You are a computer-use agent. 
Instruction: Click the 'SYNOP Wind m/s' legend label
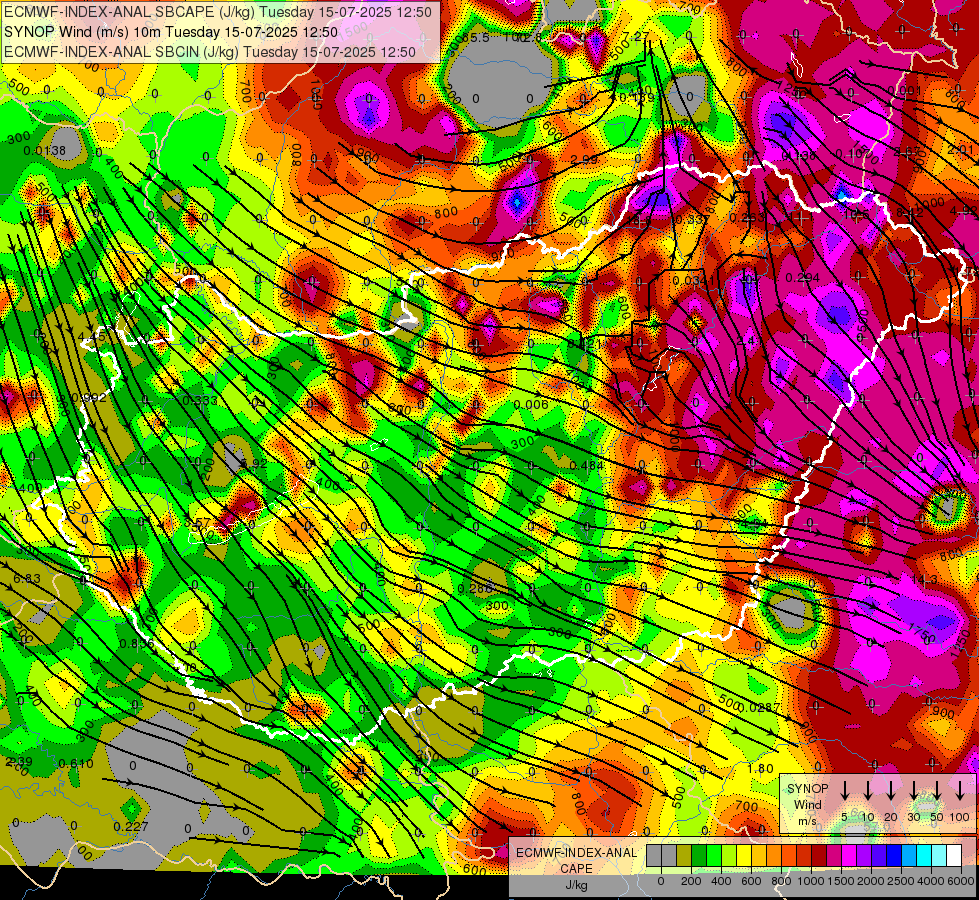[x=807, y=804]
